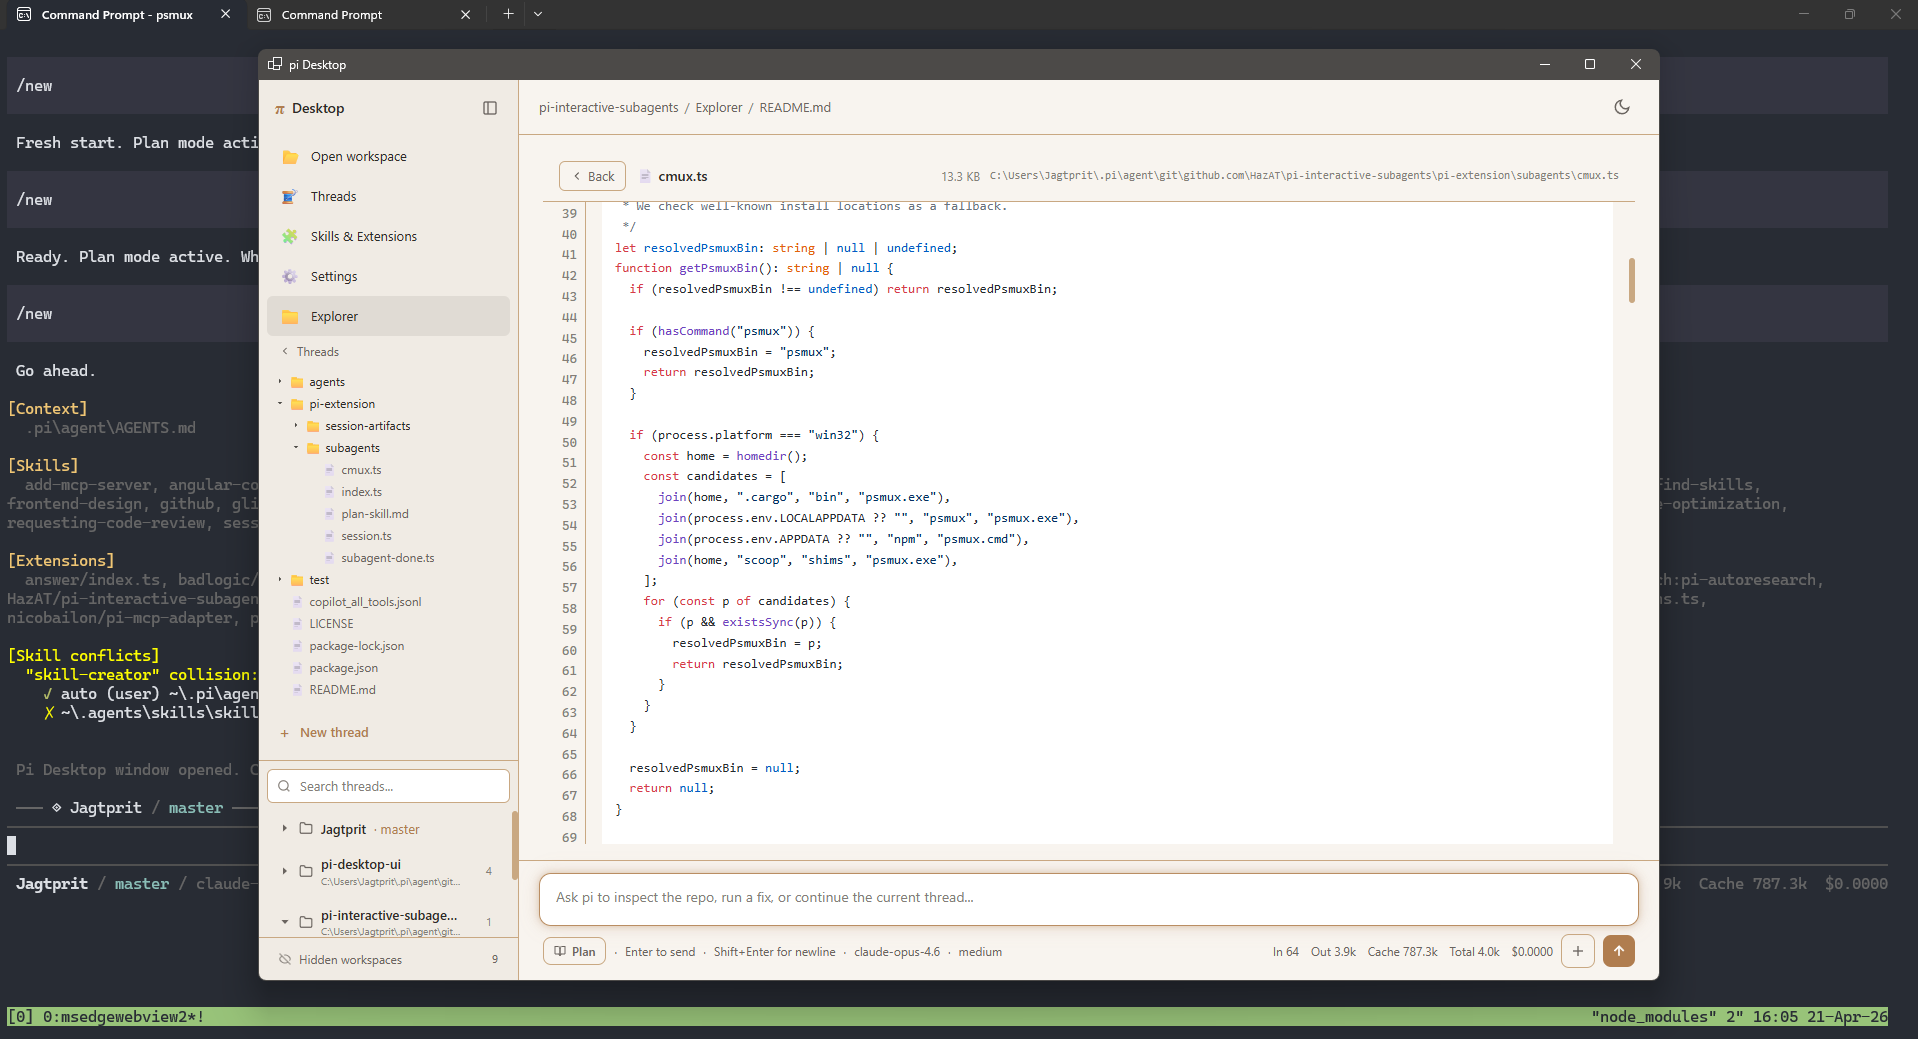Start a New thread
Viewport: 1918px width, 1039px height.
(324, 733)
